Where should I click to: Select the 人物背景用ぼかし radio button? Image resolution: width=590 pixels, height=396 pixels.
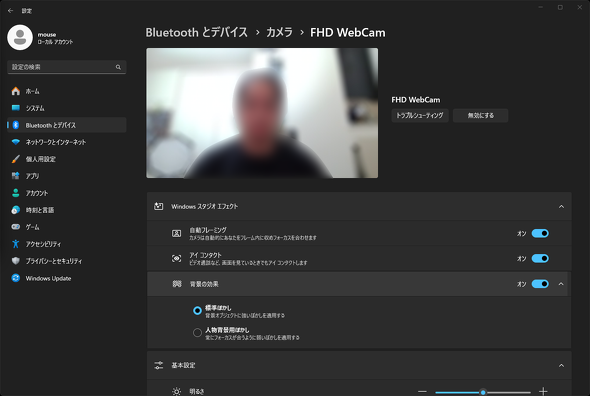[x=197, y=333]
